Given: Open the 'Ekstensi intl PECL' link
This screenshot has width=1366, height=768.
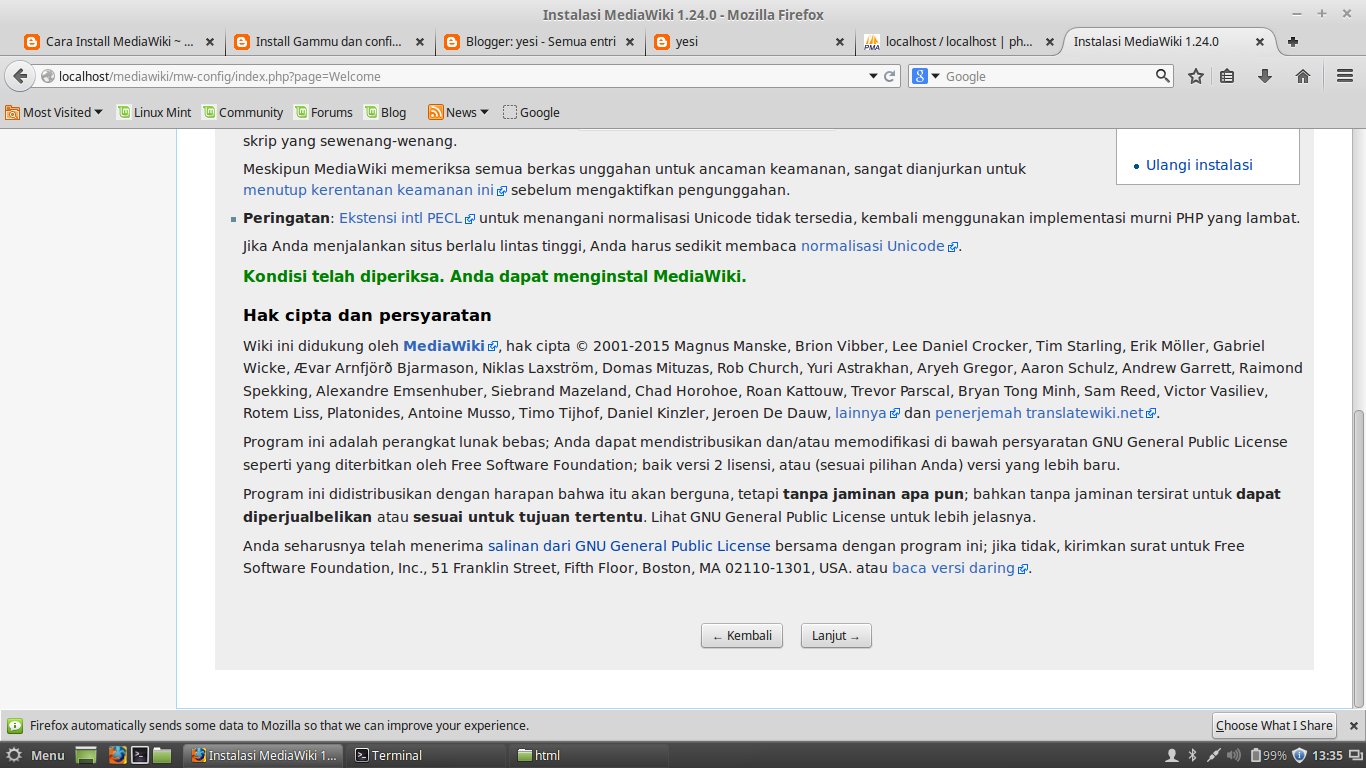Looking at the screenshot, I should (x=407, y=218).
